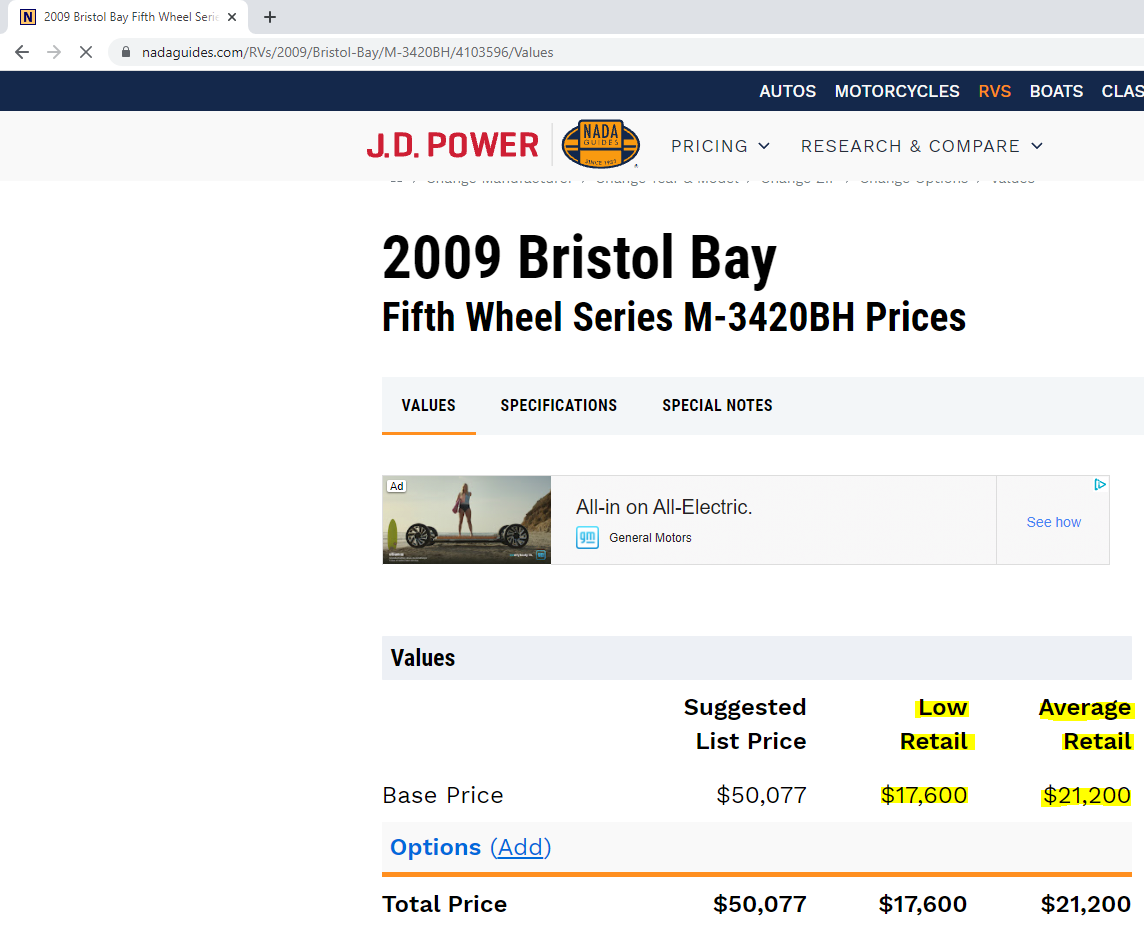Viewport: 1144px width, 940px height.
Task: Click the Add options link
Action: tap(520, 847)
